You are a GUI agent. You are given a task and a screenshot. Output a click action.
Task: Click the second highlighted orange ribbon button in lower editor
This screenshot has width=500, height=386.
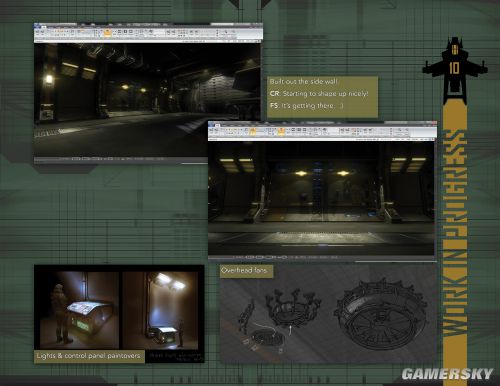pos(281,132)
